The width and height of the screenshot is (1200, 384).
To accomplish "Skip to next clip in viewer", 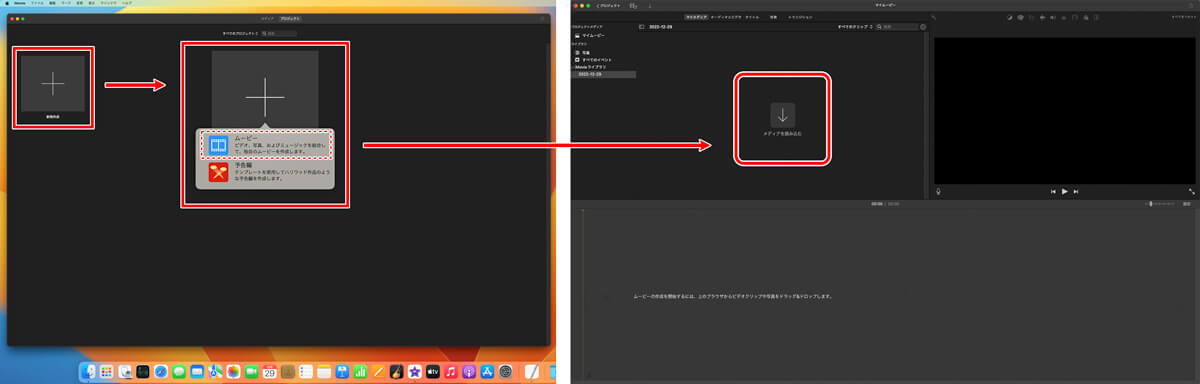I will click(x=1075, y=191).
